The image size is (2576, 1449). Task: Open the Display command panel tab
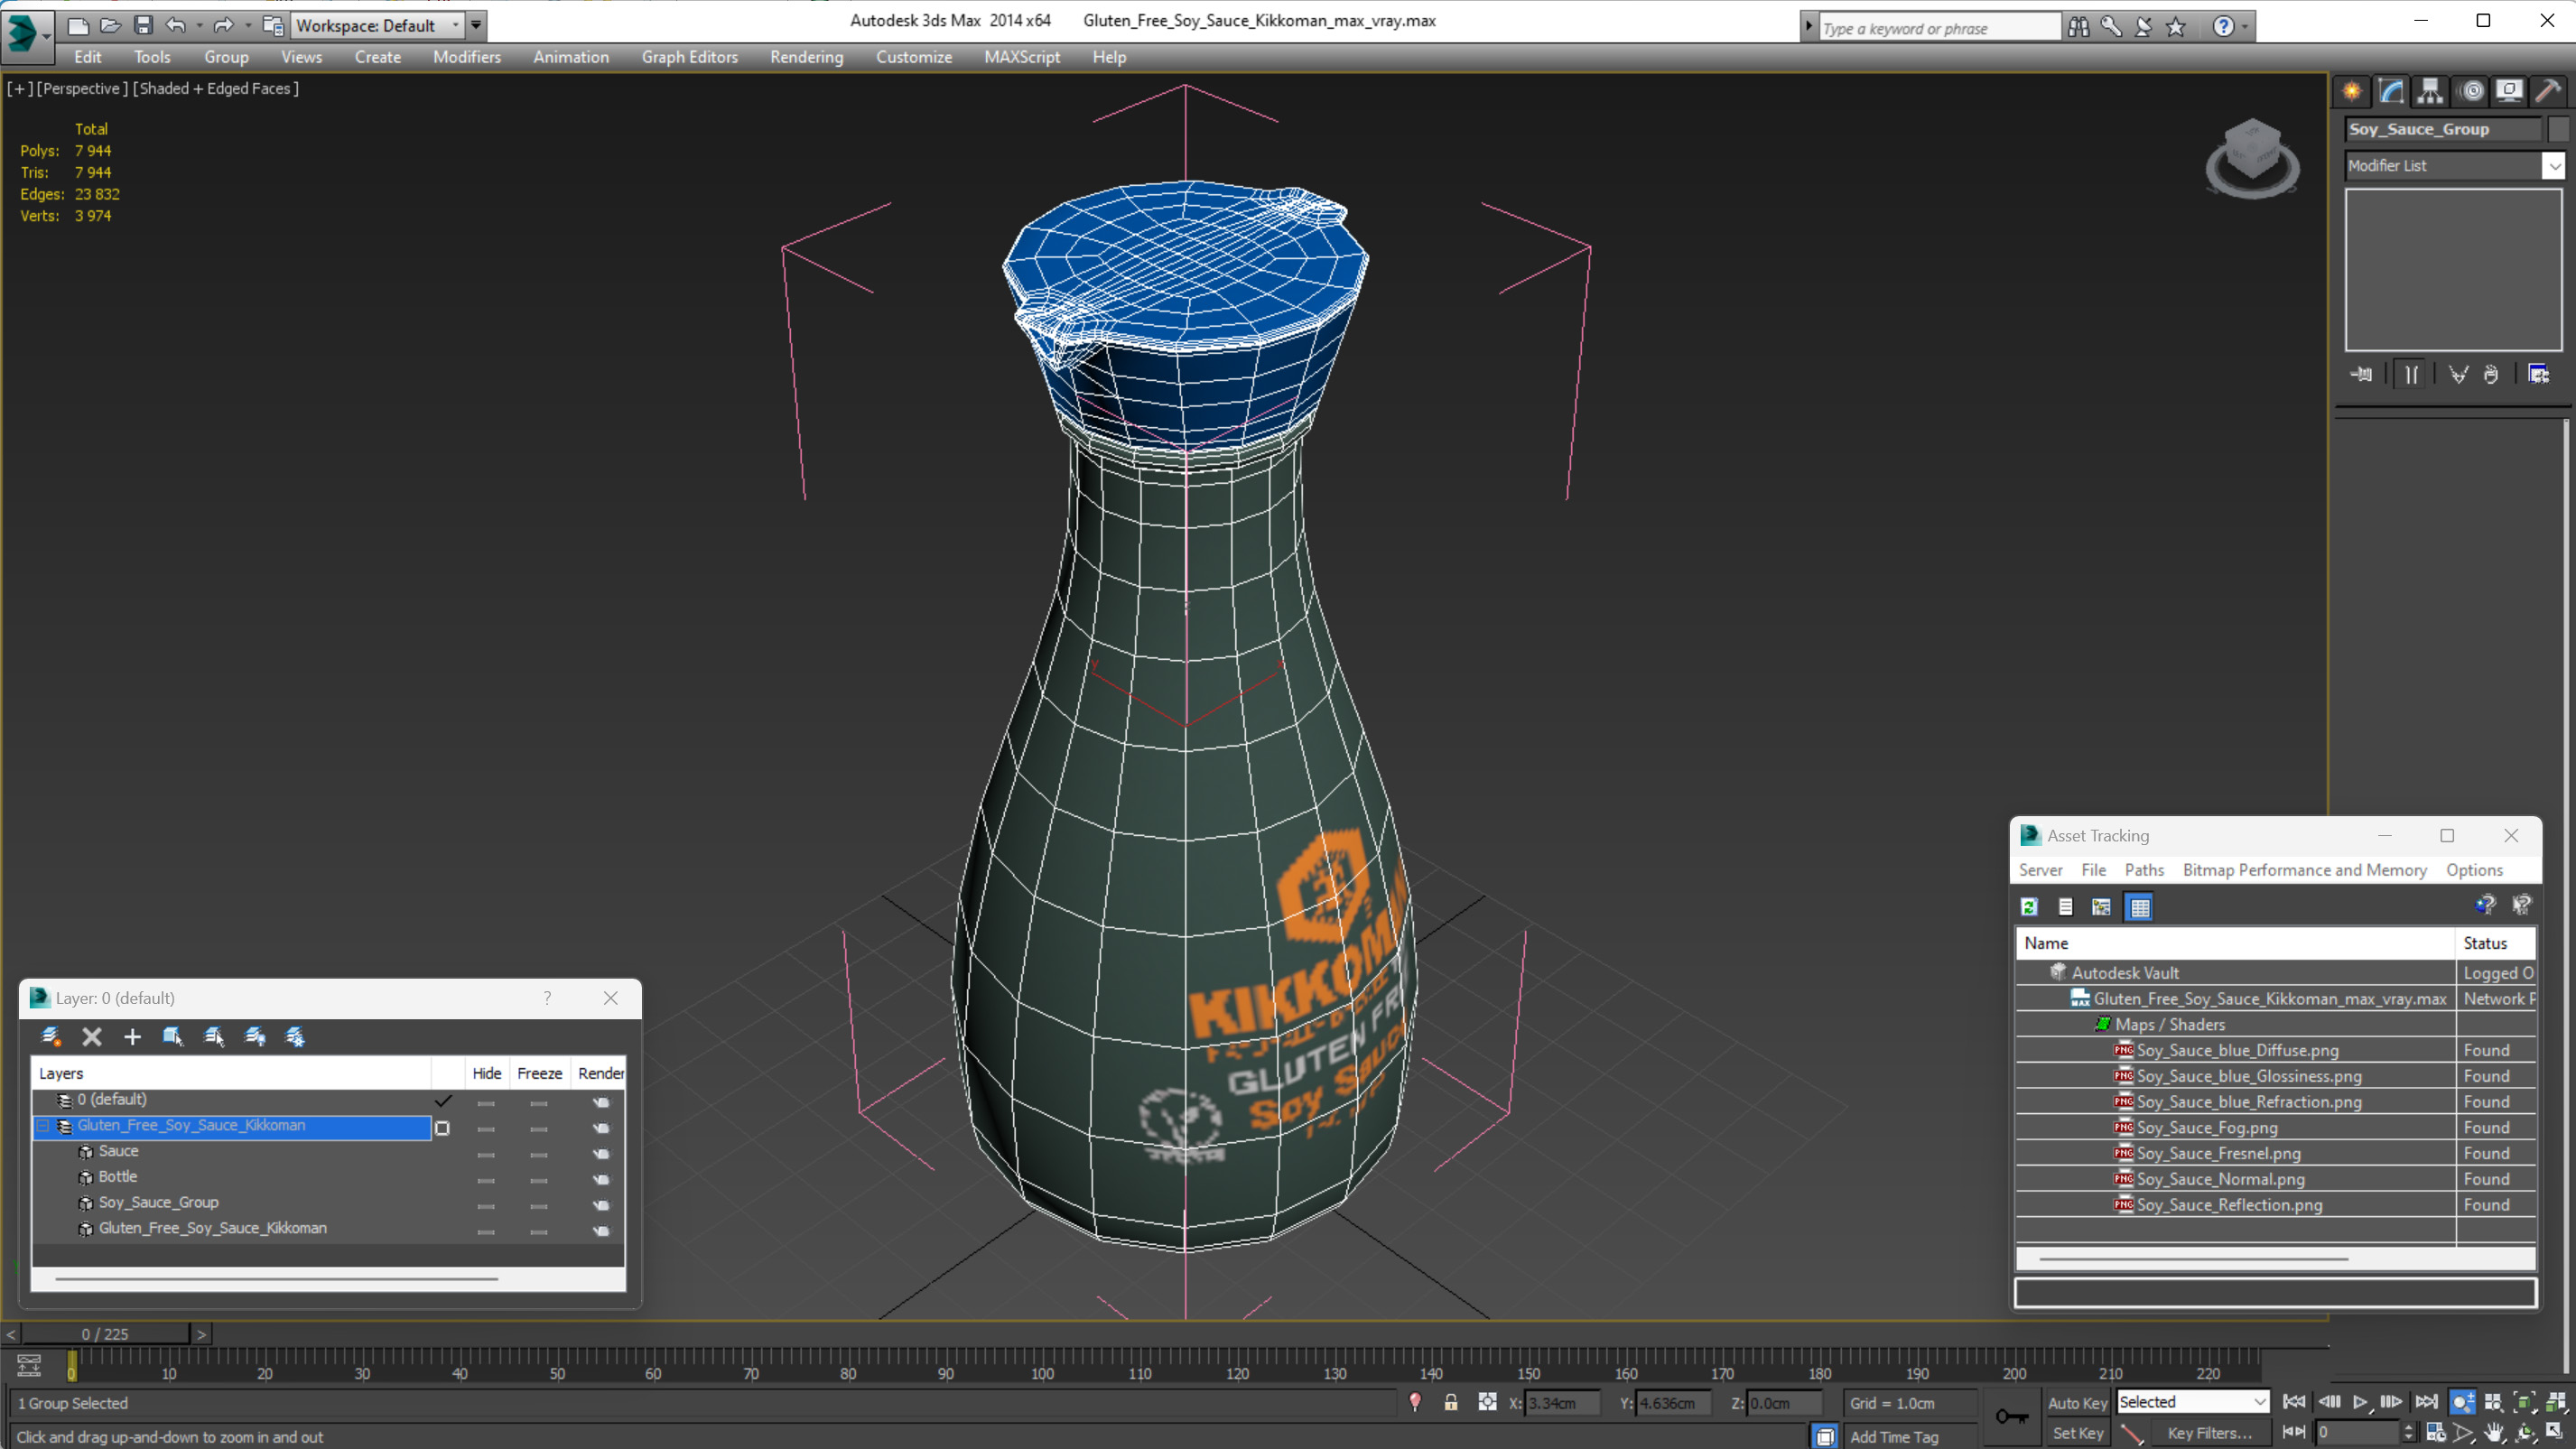(2509, 92)
